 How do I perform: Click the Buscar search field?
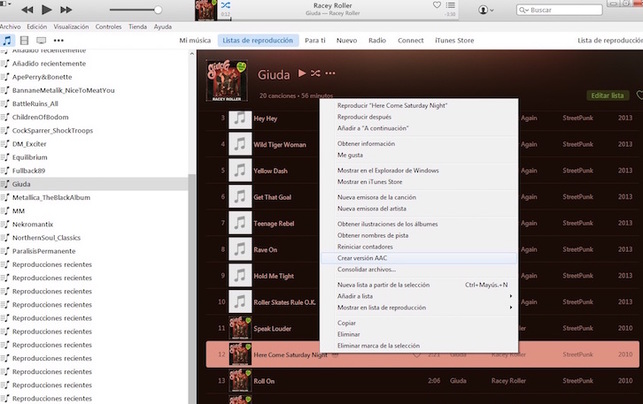pos(559,10)
